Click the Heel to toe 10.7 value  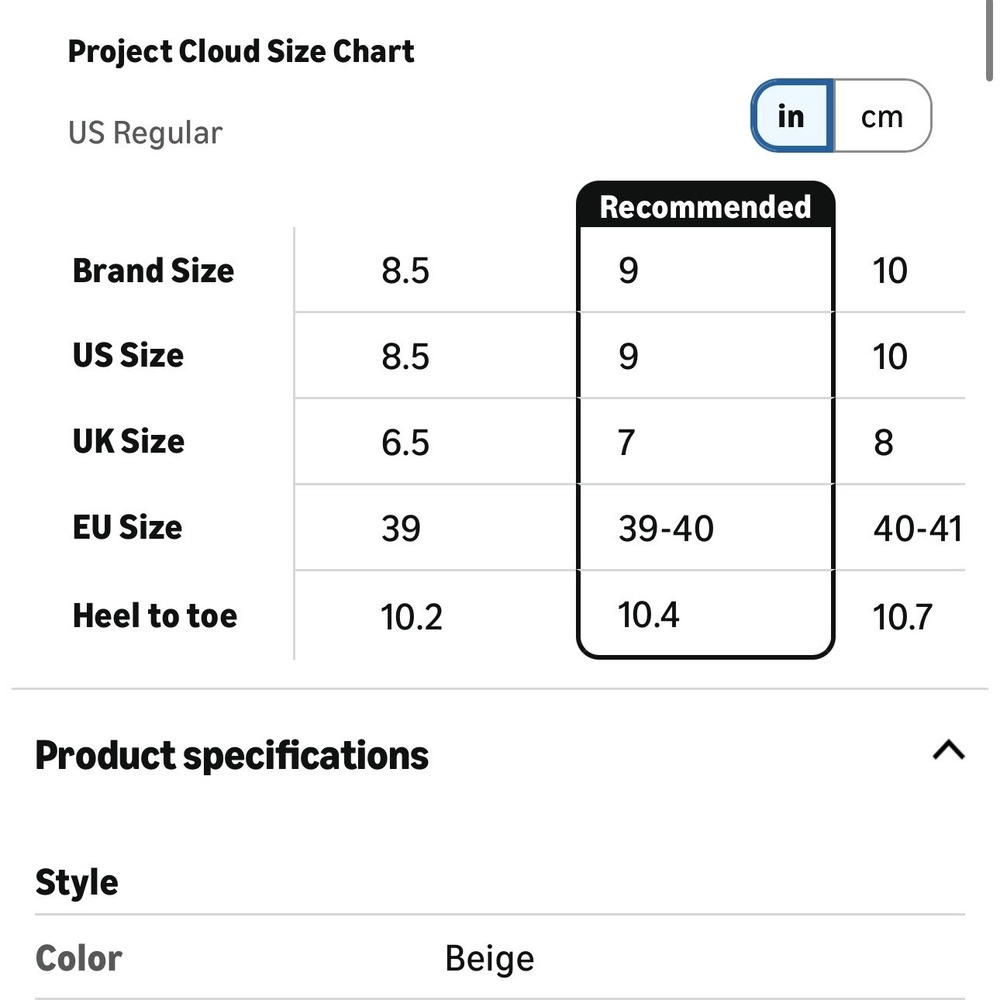point(902,617)
